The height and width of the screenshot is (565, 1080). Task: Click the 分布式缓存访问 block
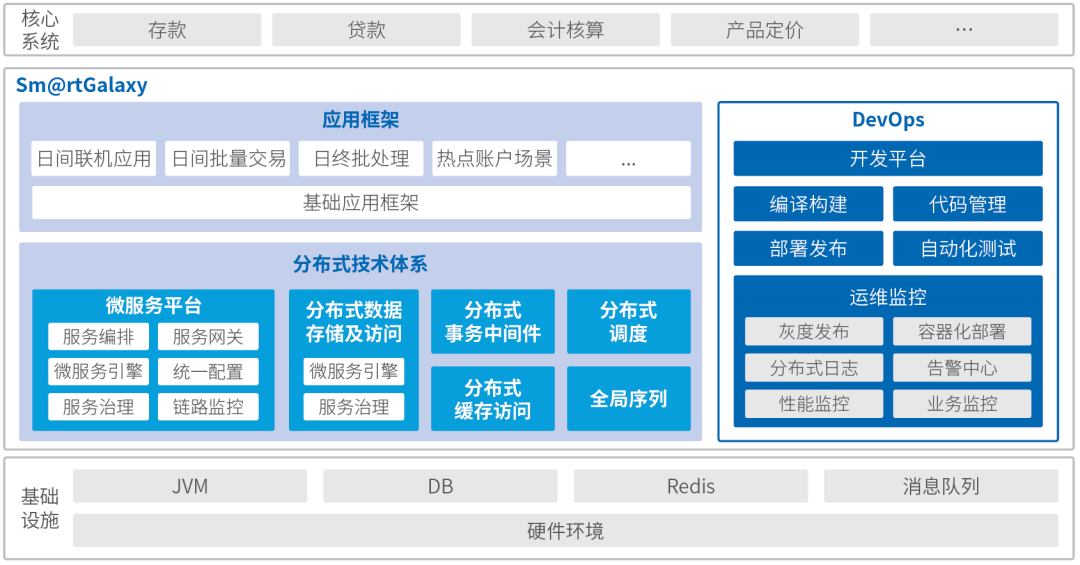[492, 399]
